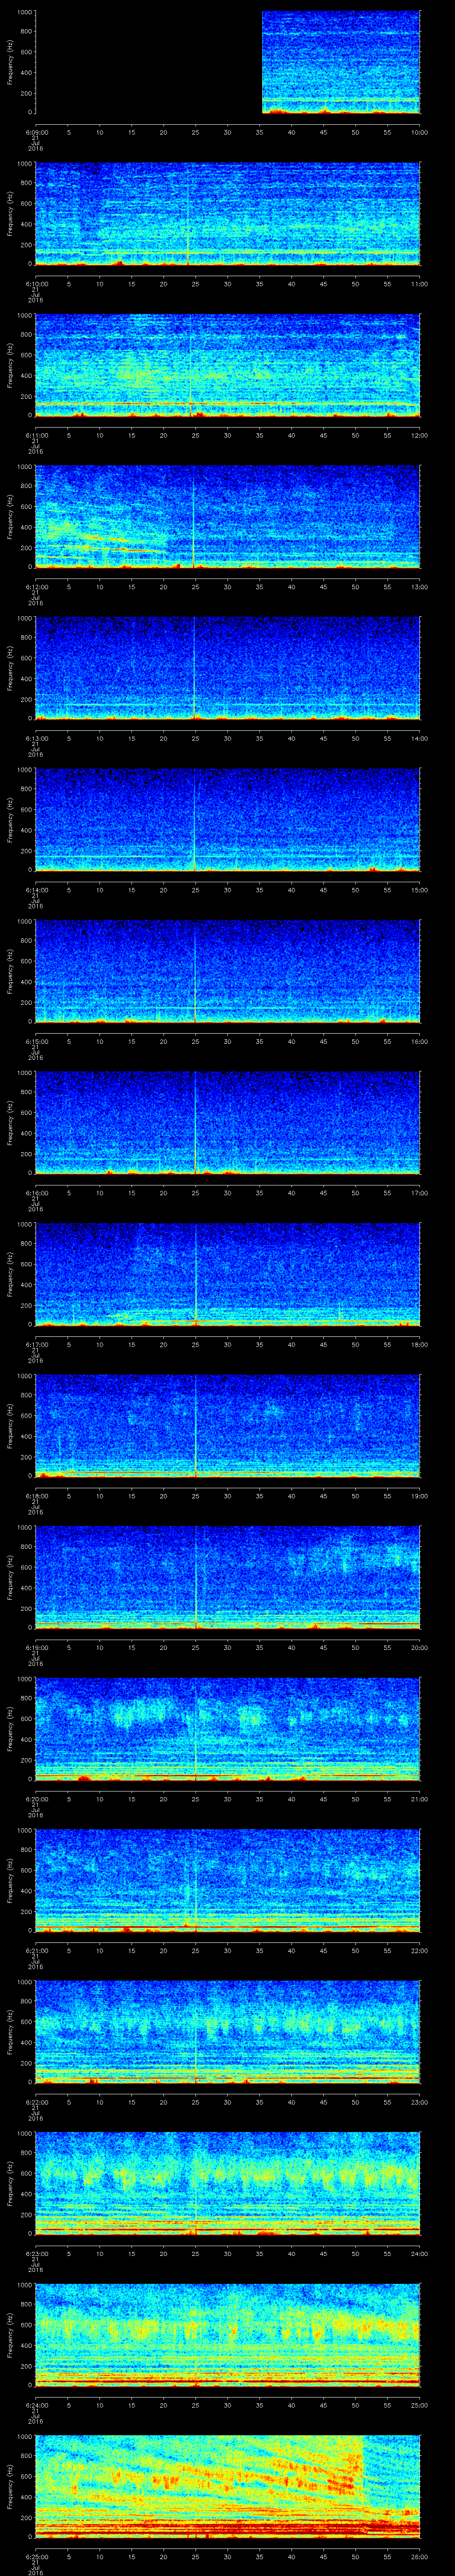Click the '26:00' end time label
Screen dimensions: 455x2576
[x=419, y=2556]
